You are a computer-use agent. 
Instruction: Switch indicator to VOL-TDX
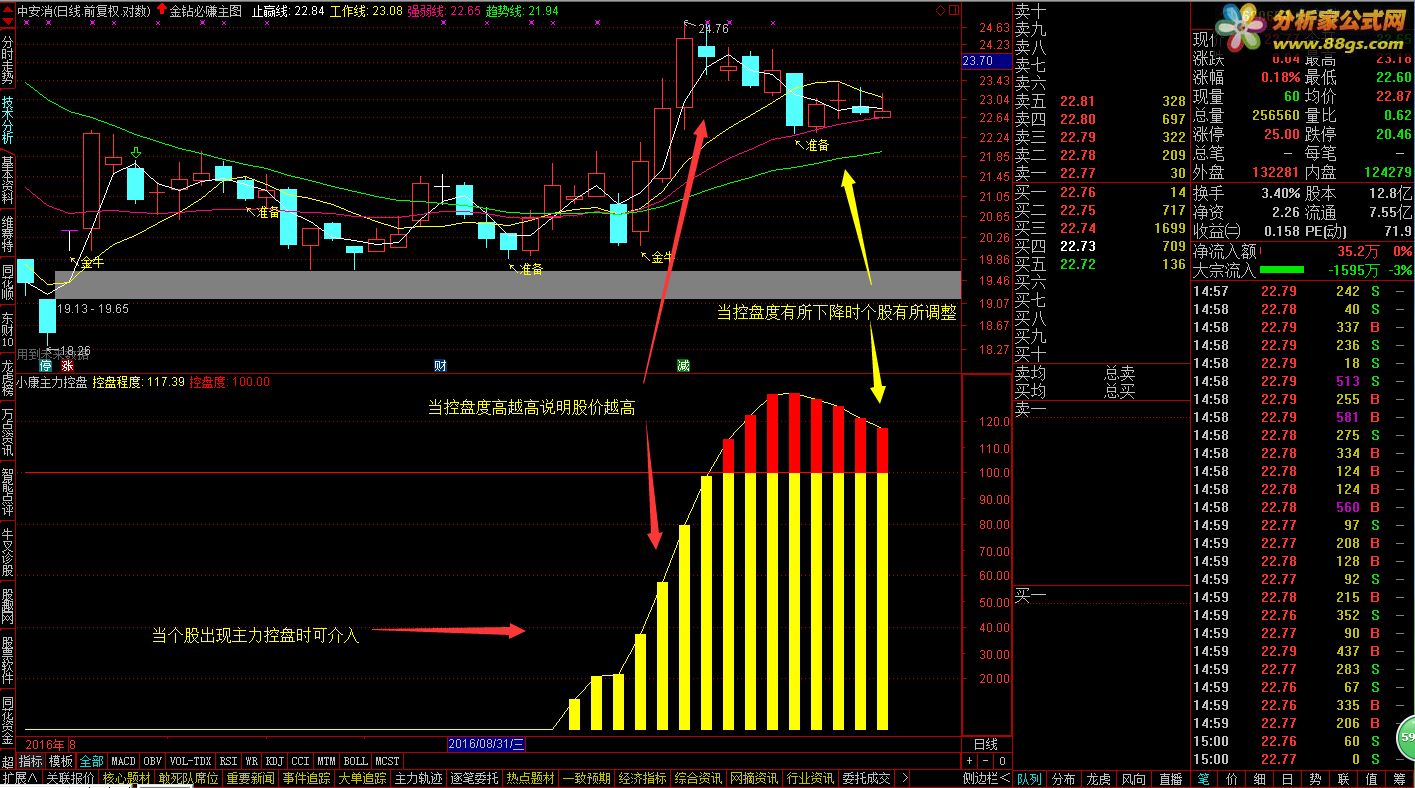190,762
